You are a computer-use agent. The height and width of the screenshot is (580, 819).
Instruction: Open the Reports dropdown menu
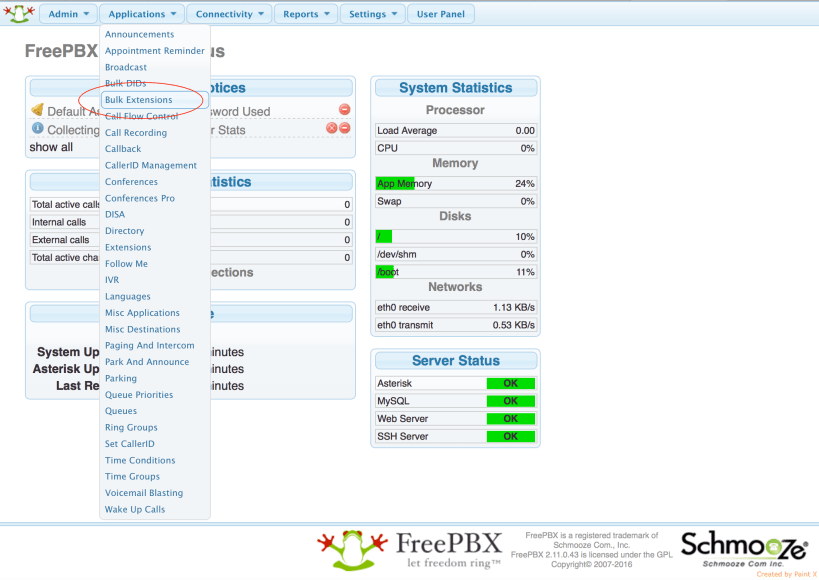306,14
